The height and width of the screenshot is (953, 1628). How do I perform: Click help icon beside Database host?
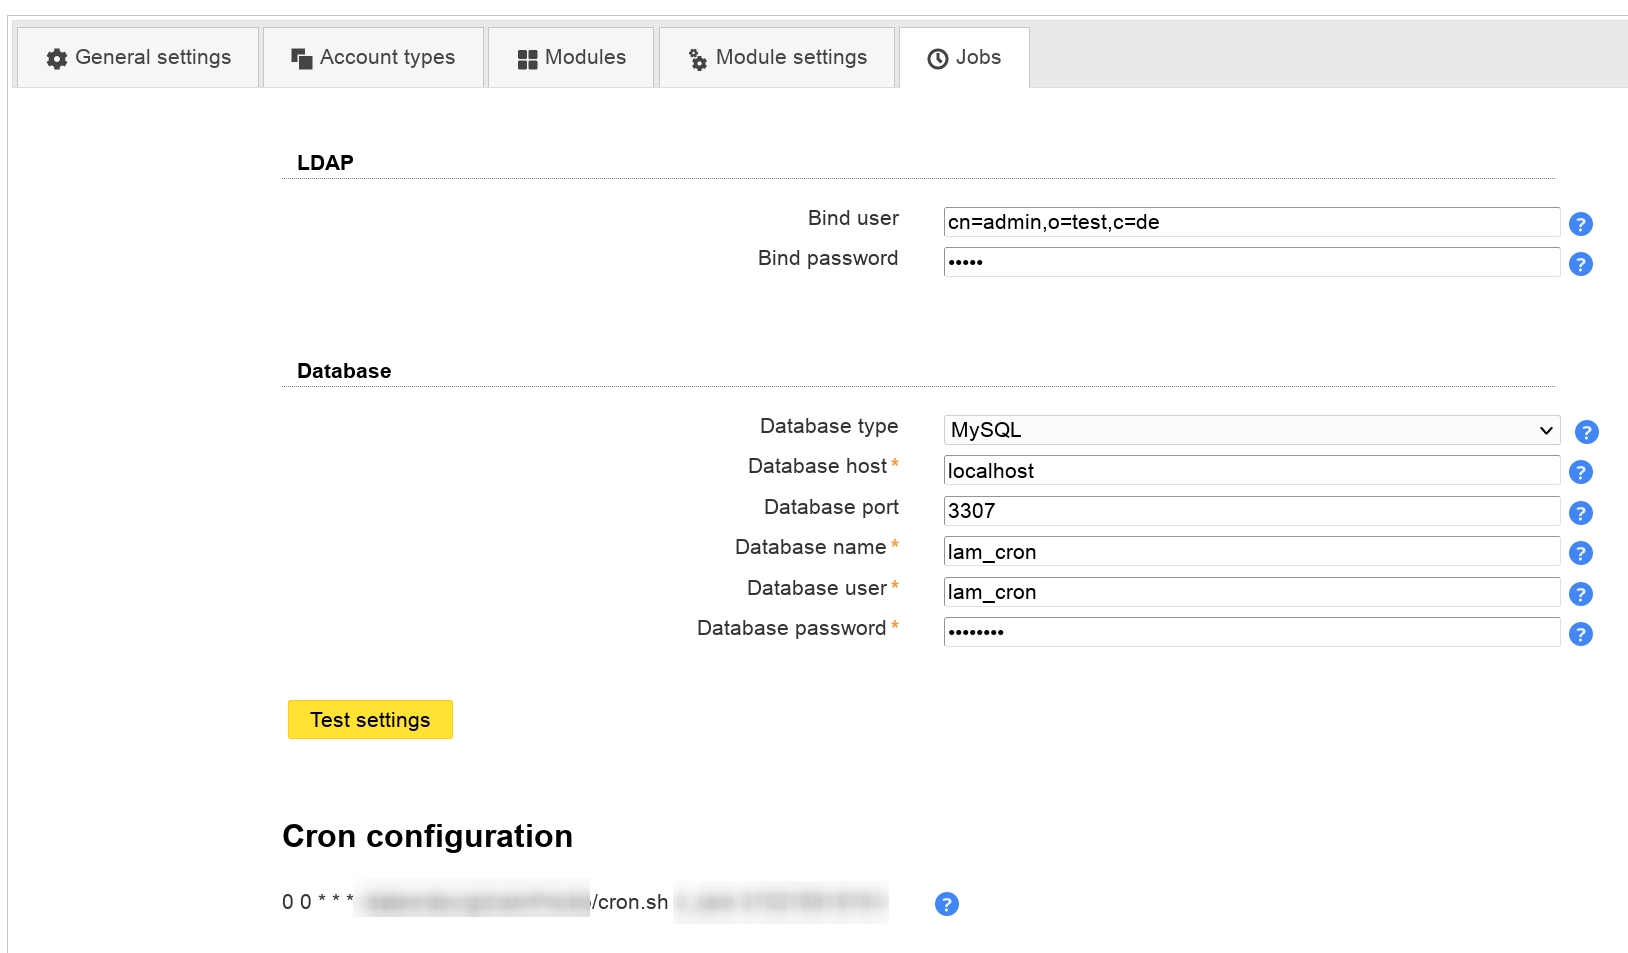[x=1580, y=472]
